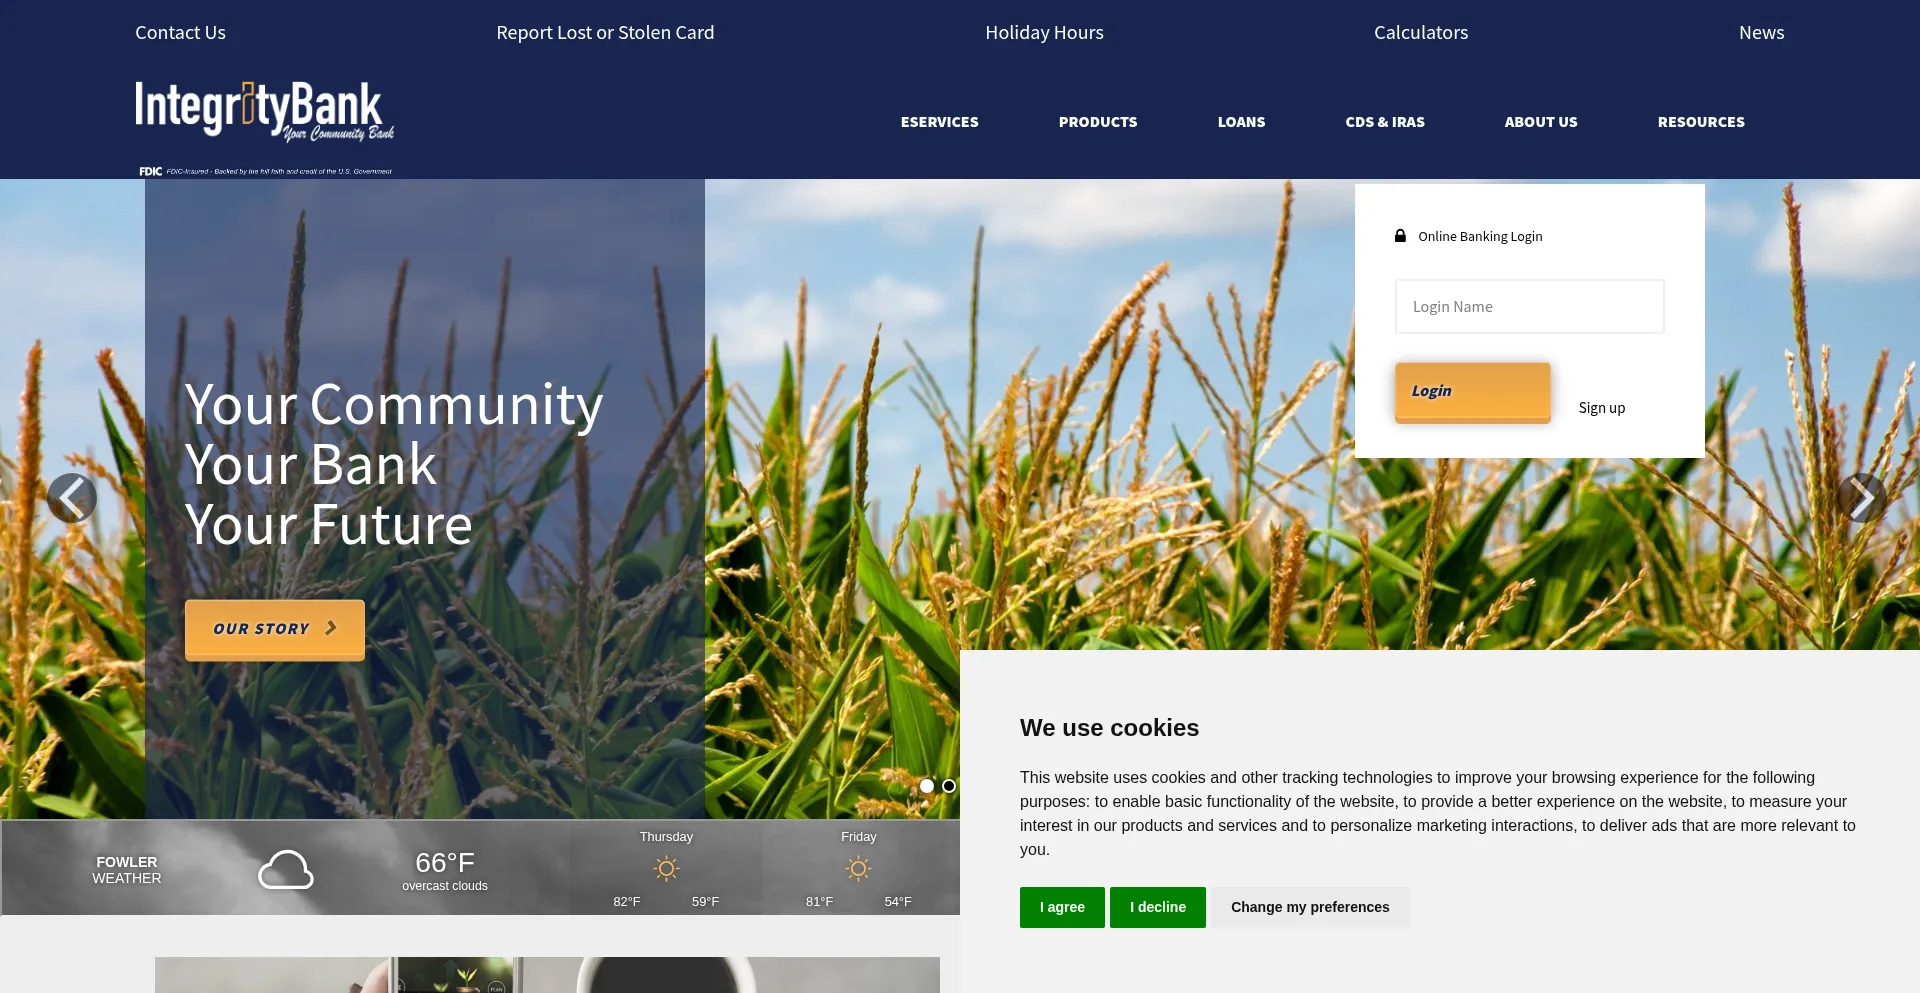Open the Calculators link
Image resolution: width=1920 pixels, height=993 pixels.
coord(1421,33)
